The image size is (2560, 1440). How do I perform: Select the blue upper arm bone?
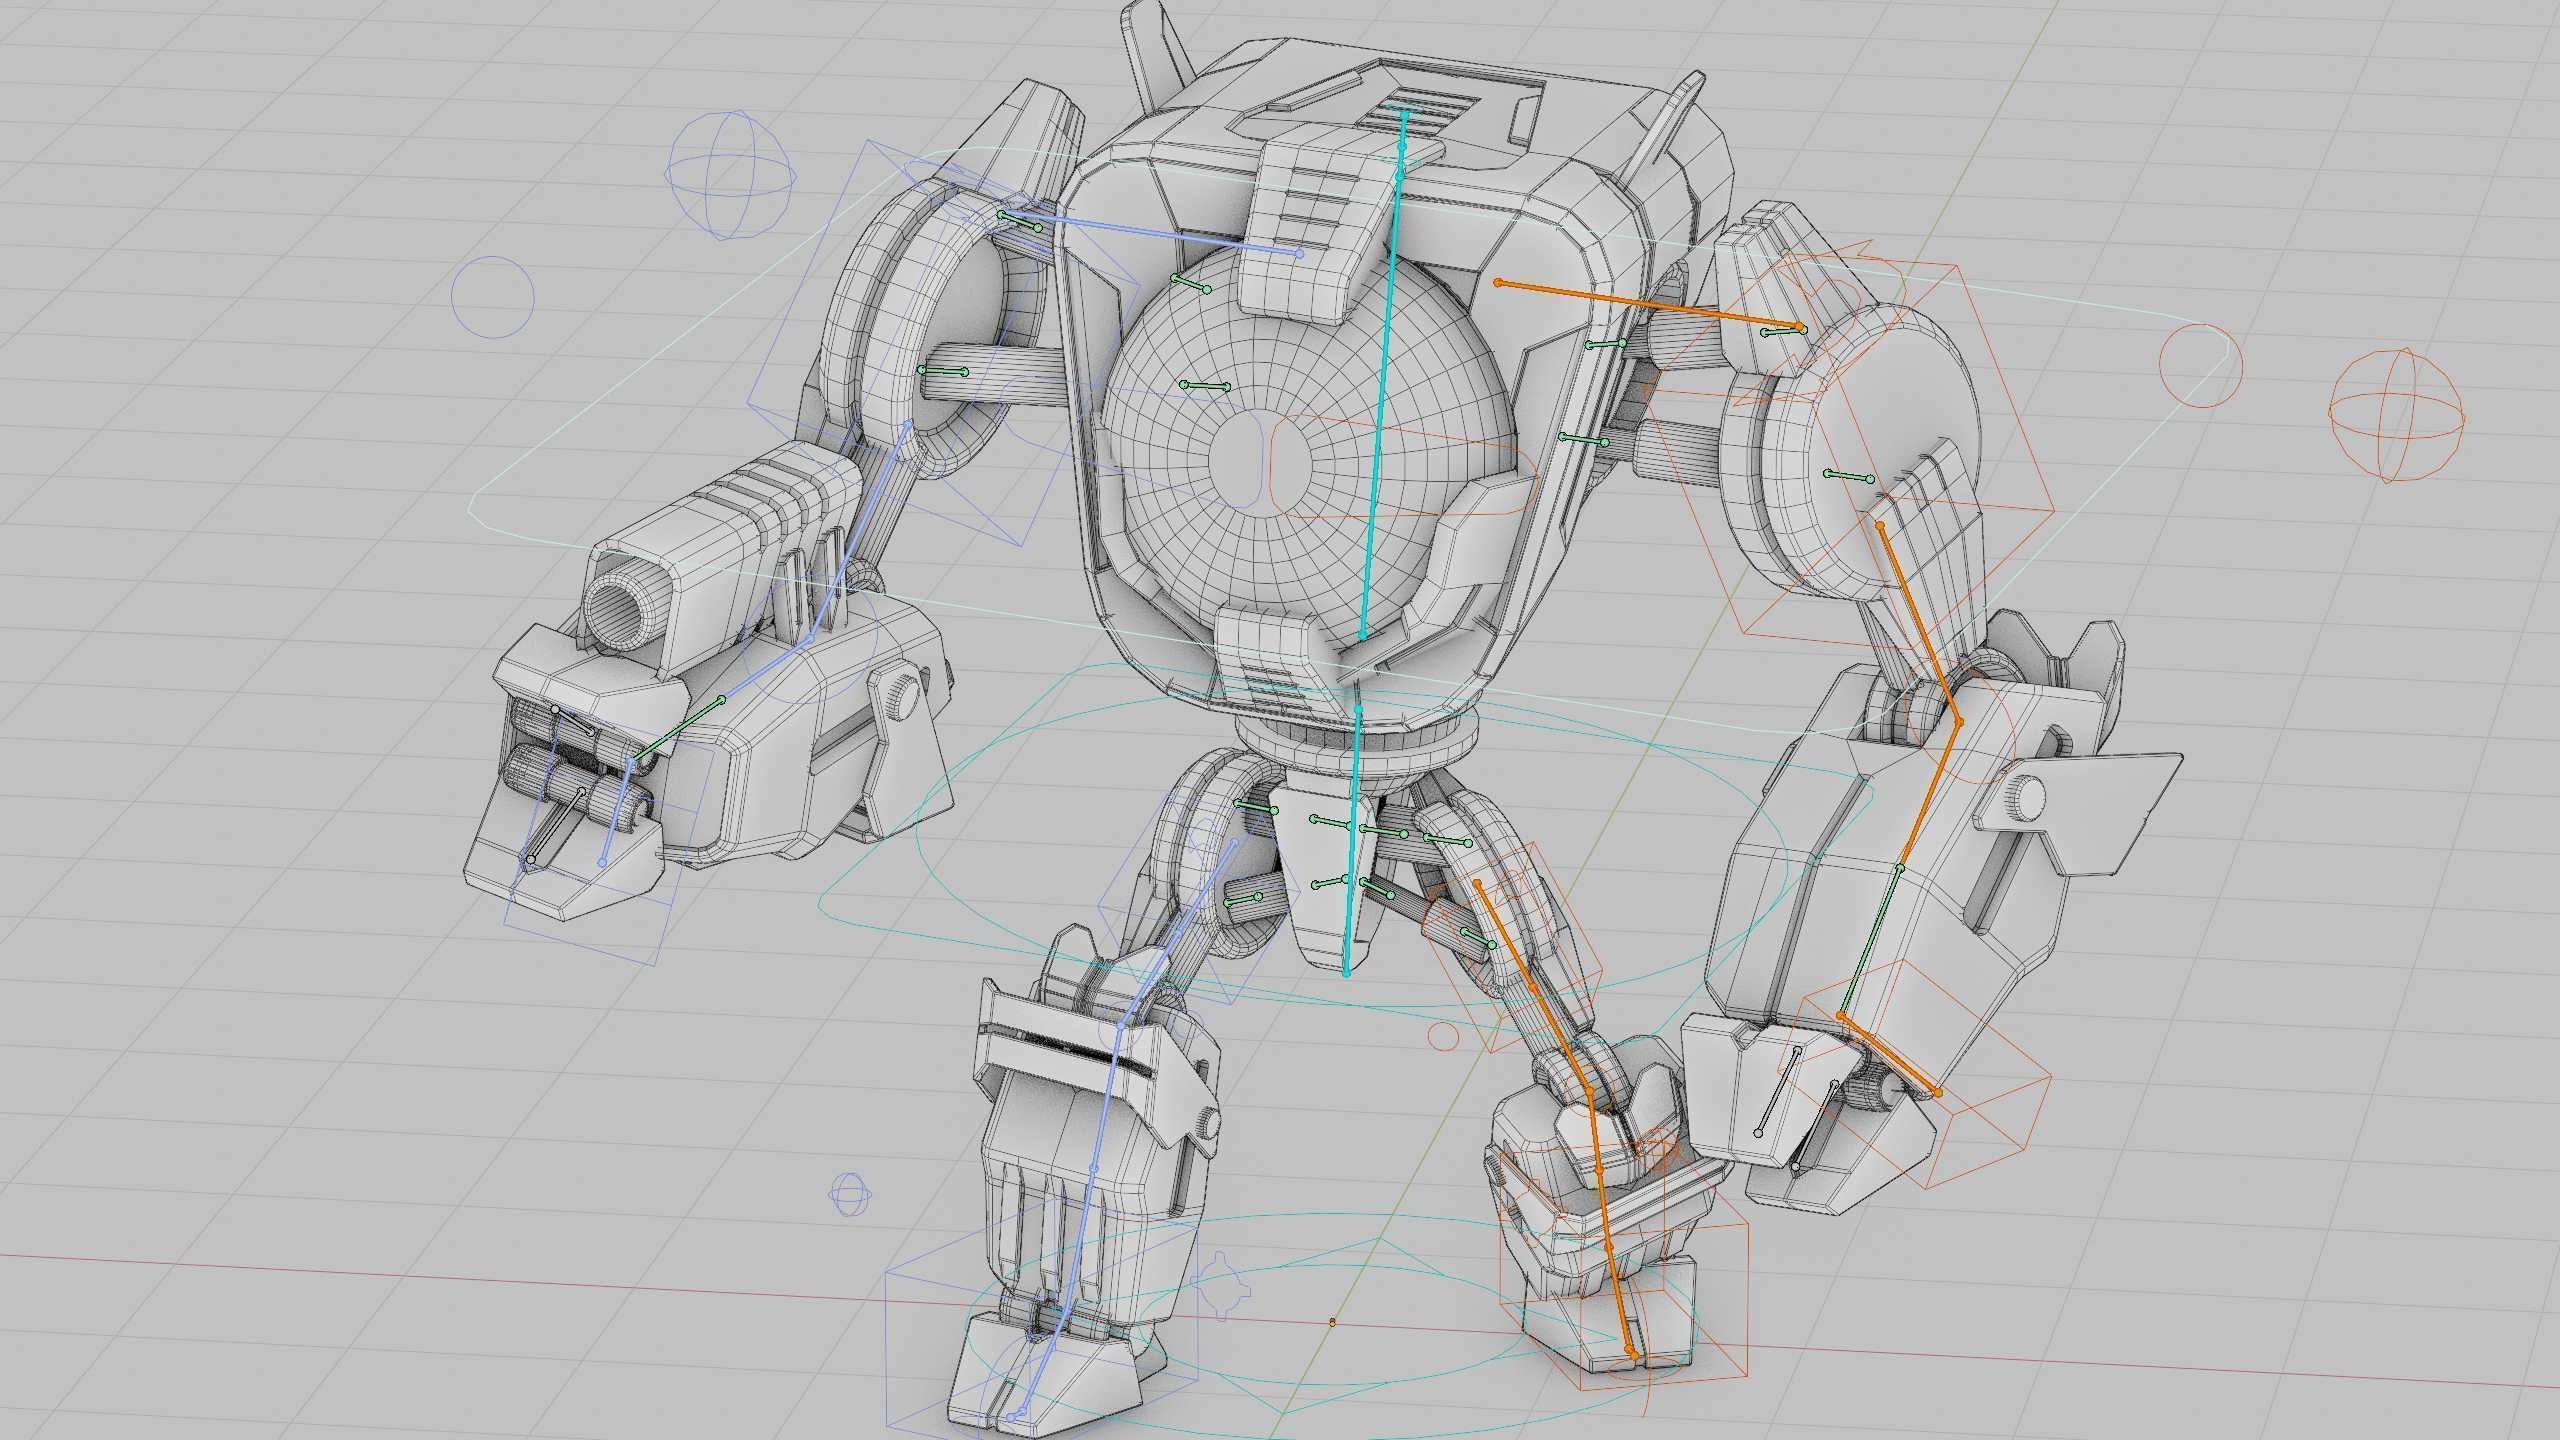click(x=858, y=531)
